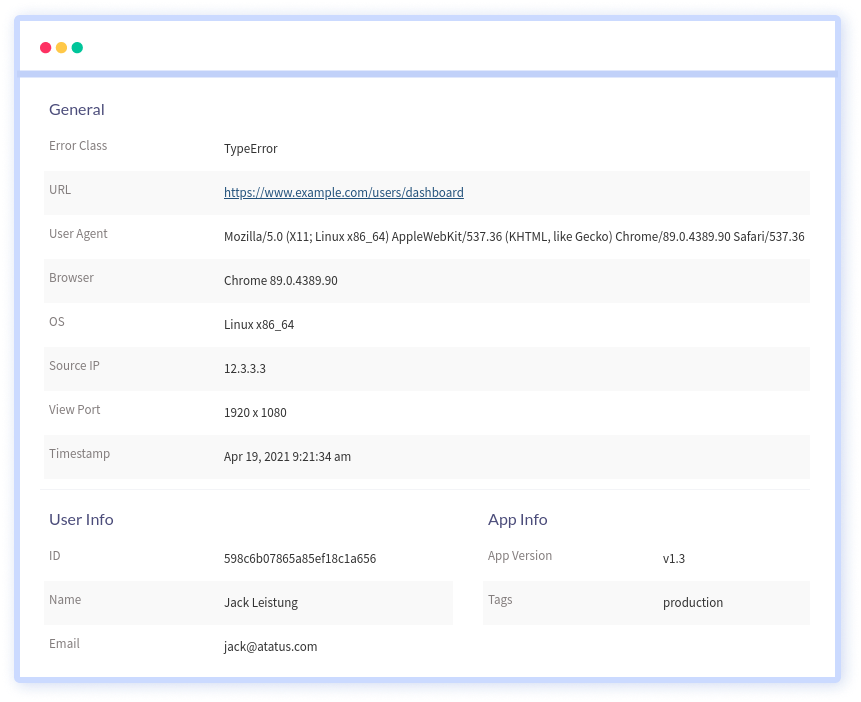This screenshot has width=861, height=702.
Task: Click the name Jack Leistung
Action: [260, 603]
